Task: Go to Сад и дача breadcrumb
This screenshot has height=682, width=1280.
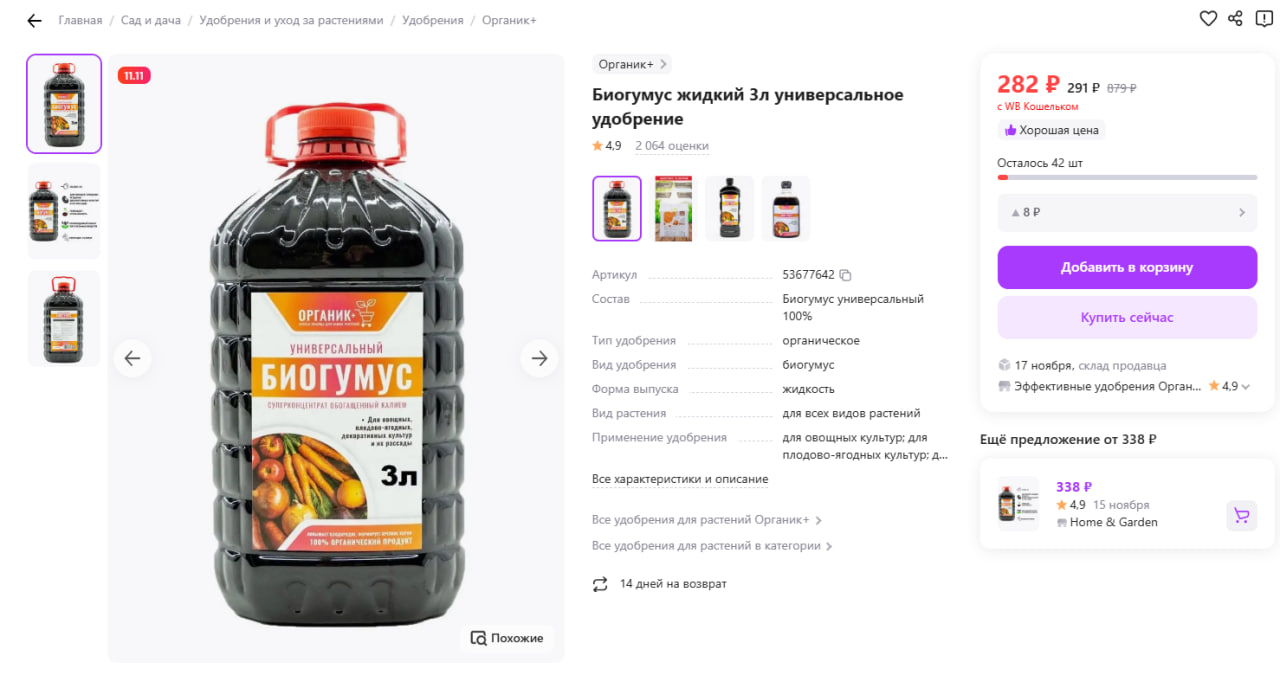Action: click(x=150, y=20)
